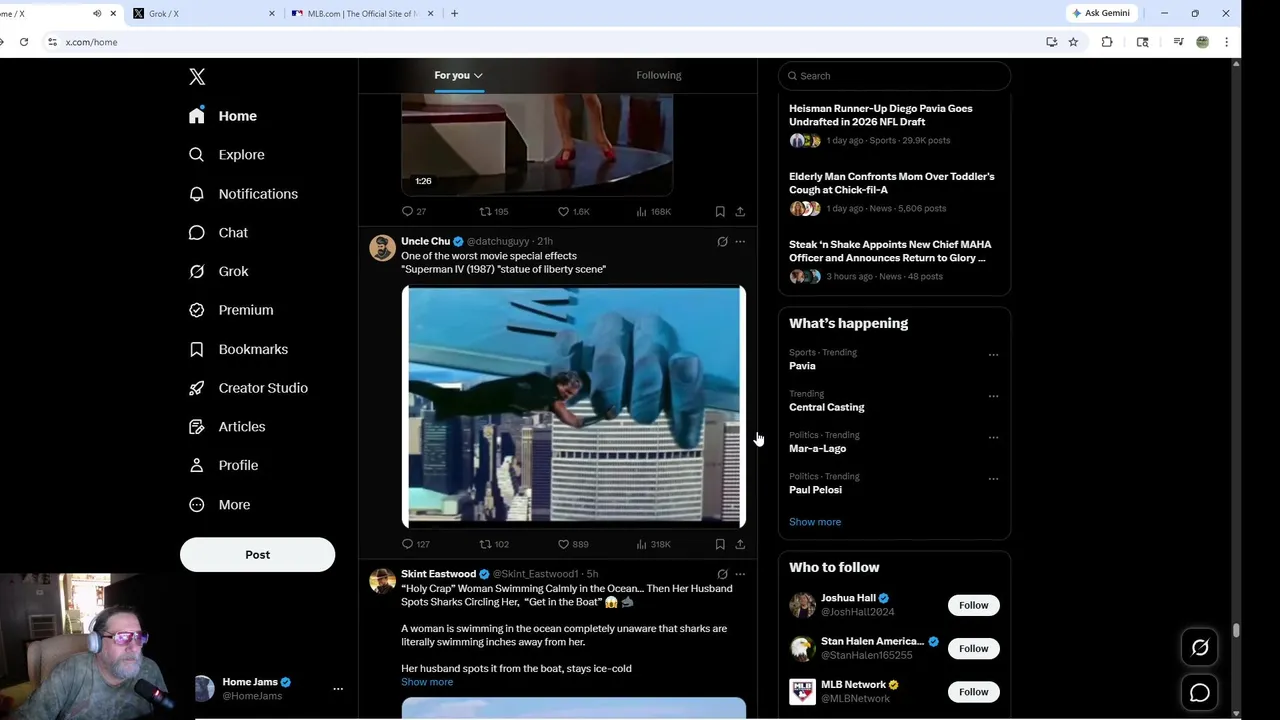View analytics of Uncle Chu post 318K
This screenshot has height=720, width=1280.
pyautogui.click(x=653, y=544)
